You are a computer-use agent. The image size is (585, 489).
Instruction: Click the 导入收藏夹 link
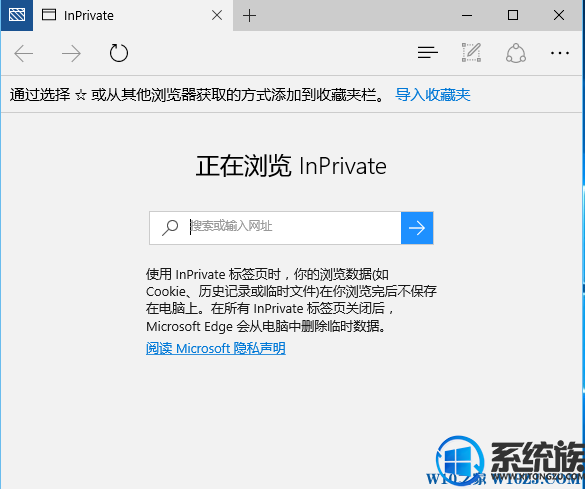coord(432,95)
